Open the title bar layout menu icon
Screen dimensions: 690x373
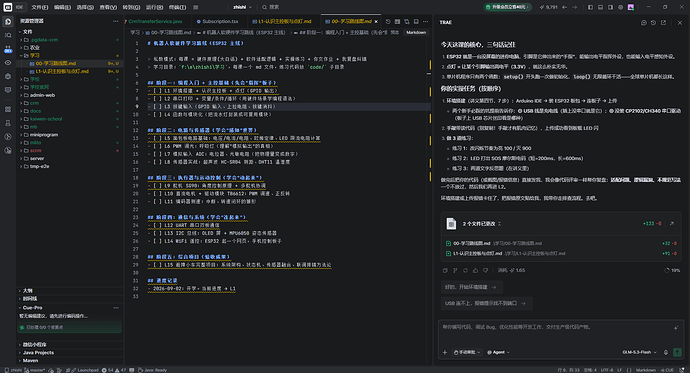[195, 7]
